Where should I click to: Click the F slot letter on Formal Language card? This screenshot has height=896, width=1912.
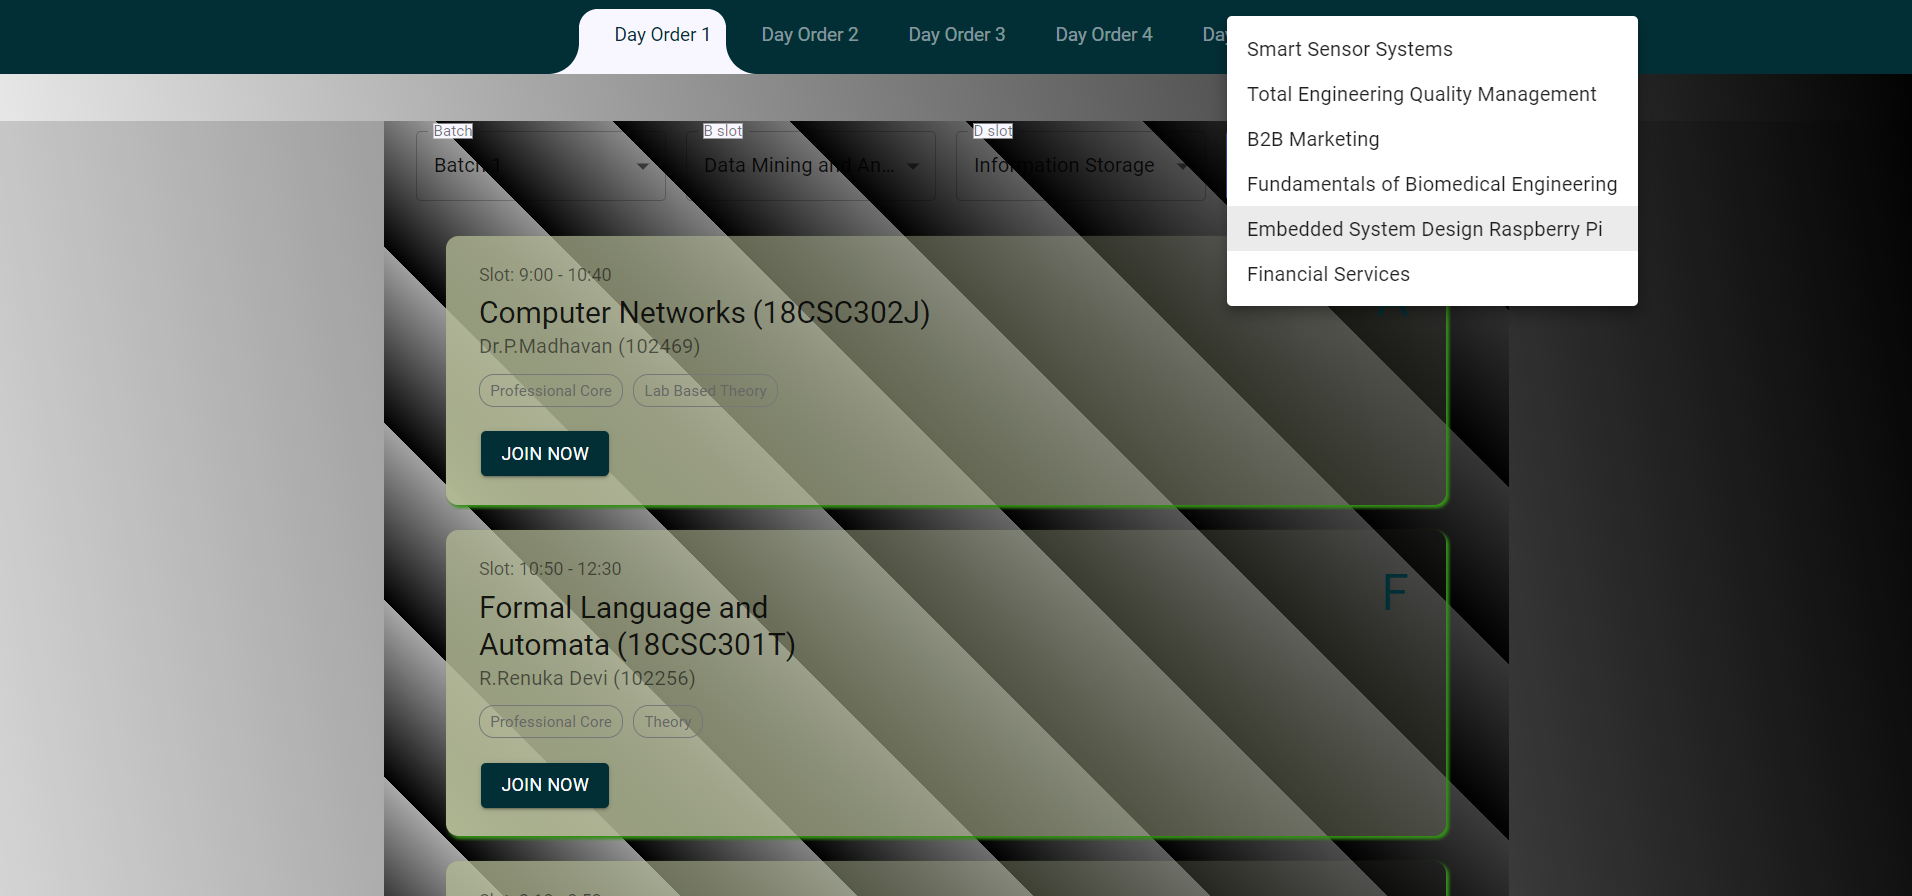point(1395,593)
